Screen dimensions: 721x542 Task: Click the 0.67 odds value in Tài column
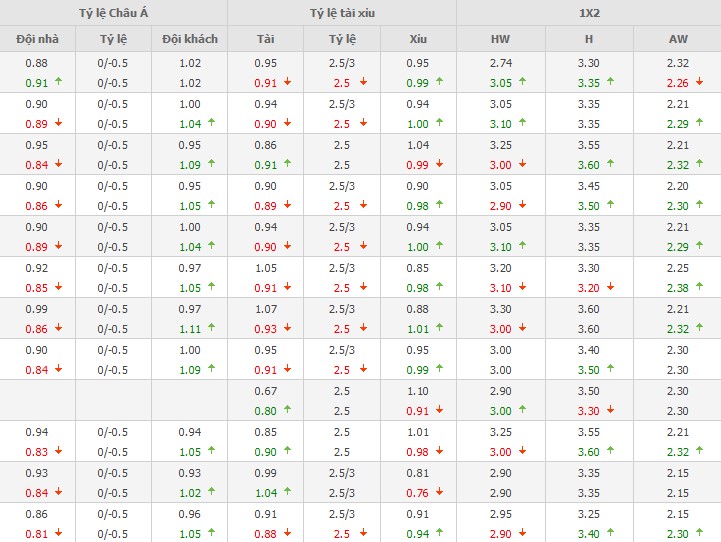pos(265,391)
